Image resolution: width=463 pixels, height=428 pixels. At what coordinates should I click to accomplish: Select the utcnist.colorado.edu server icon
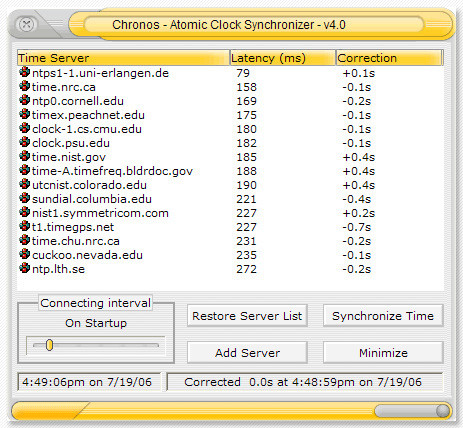pyautogui.click(x=25, y=184)
